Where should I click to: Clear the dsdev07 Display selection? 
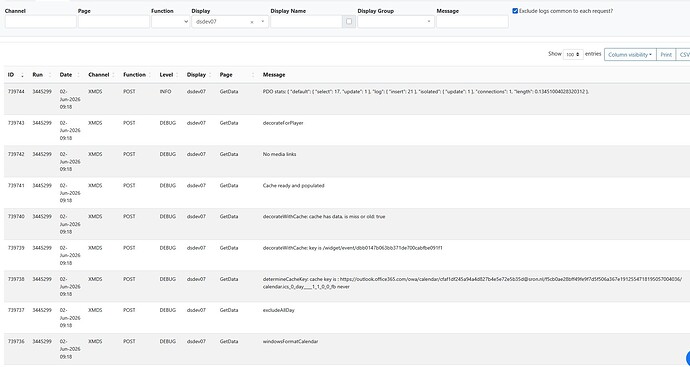[x=252, y=22]
